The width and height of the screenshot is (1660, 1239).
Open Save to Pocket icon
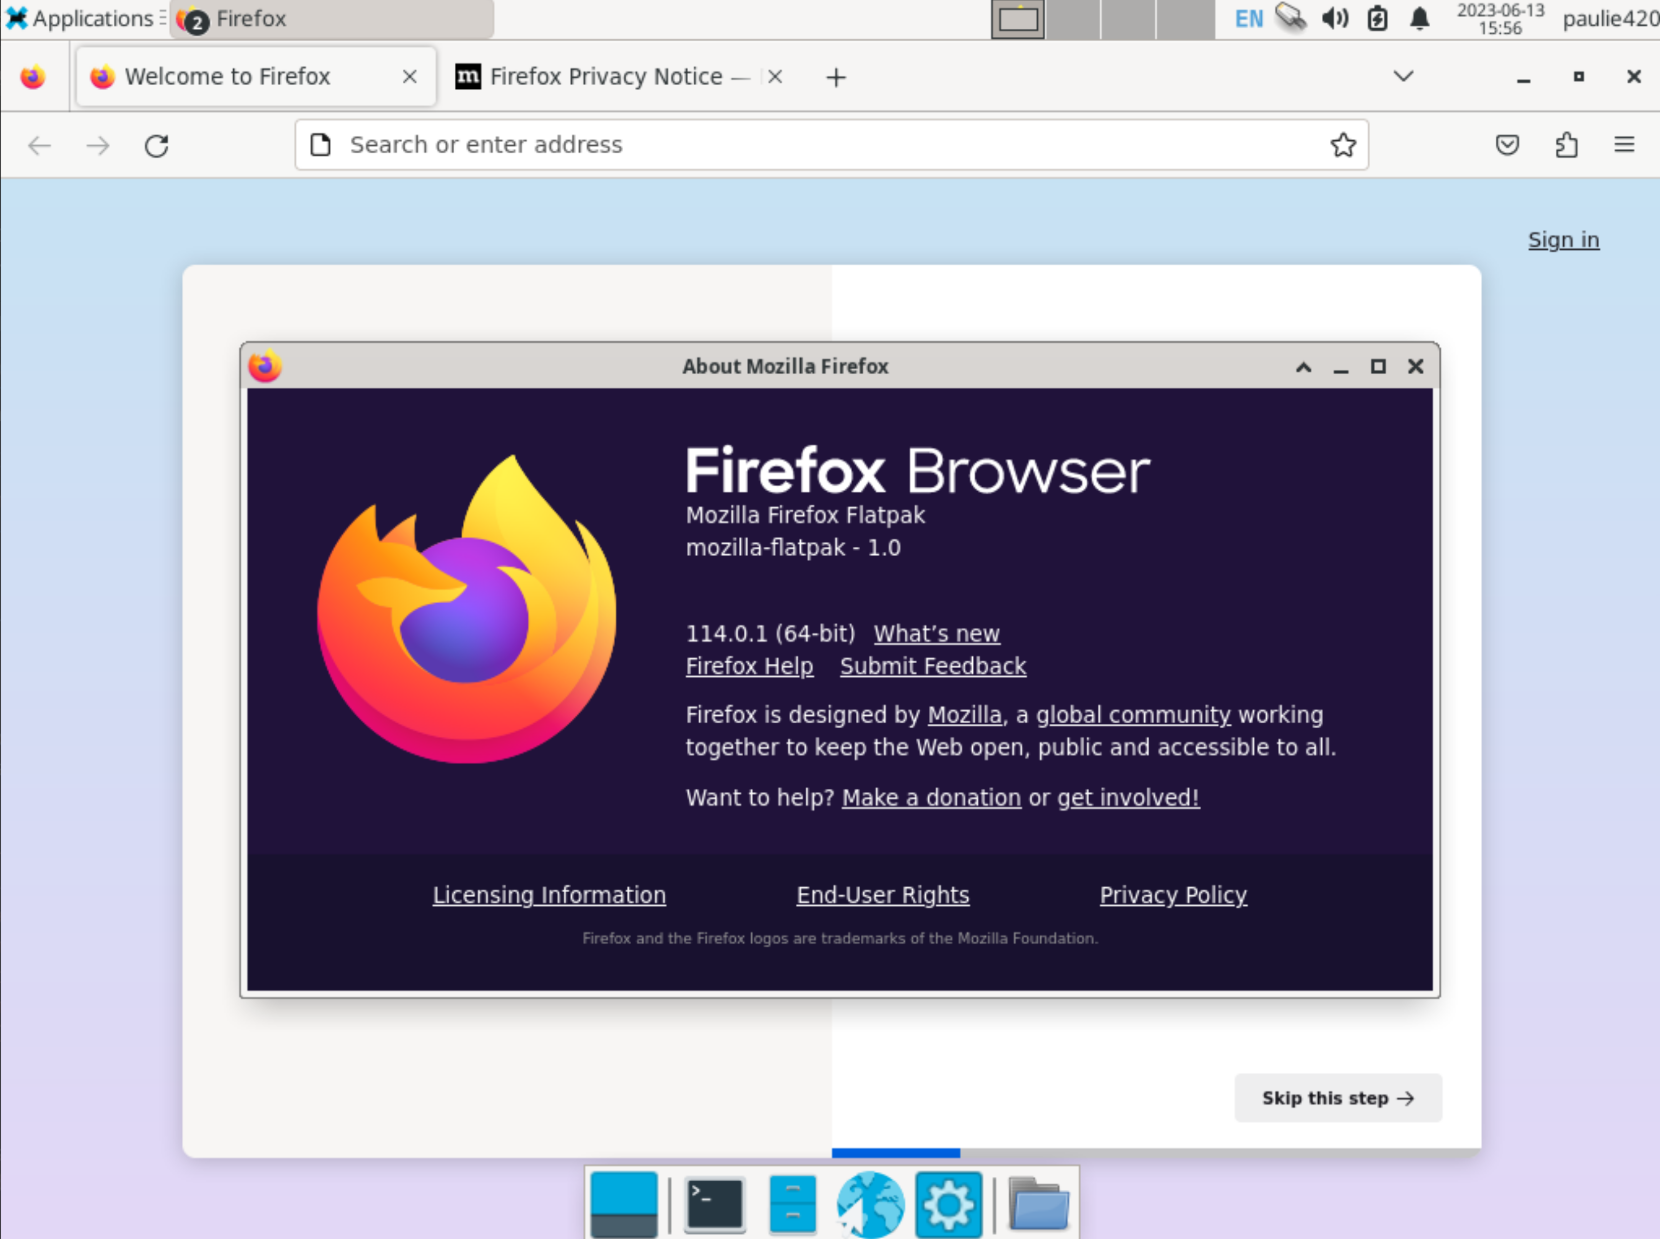coord(1507,145)
